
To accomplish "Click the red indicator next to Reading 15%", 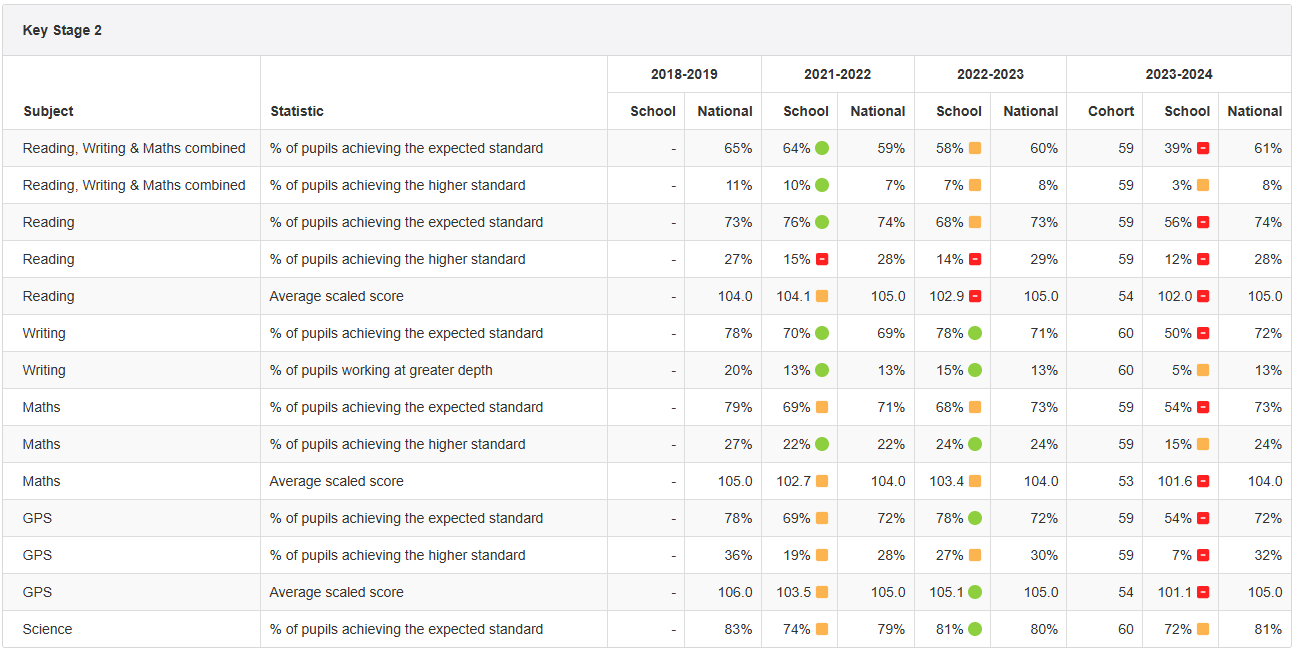I will [x=822, y=259].
